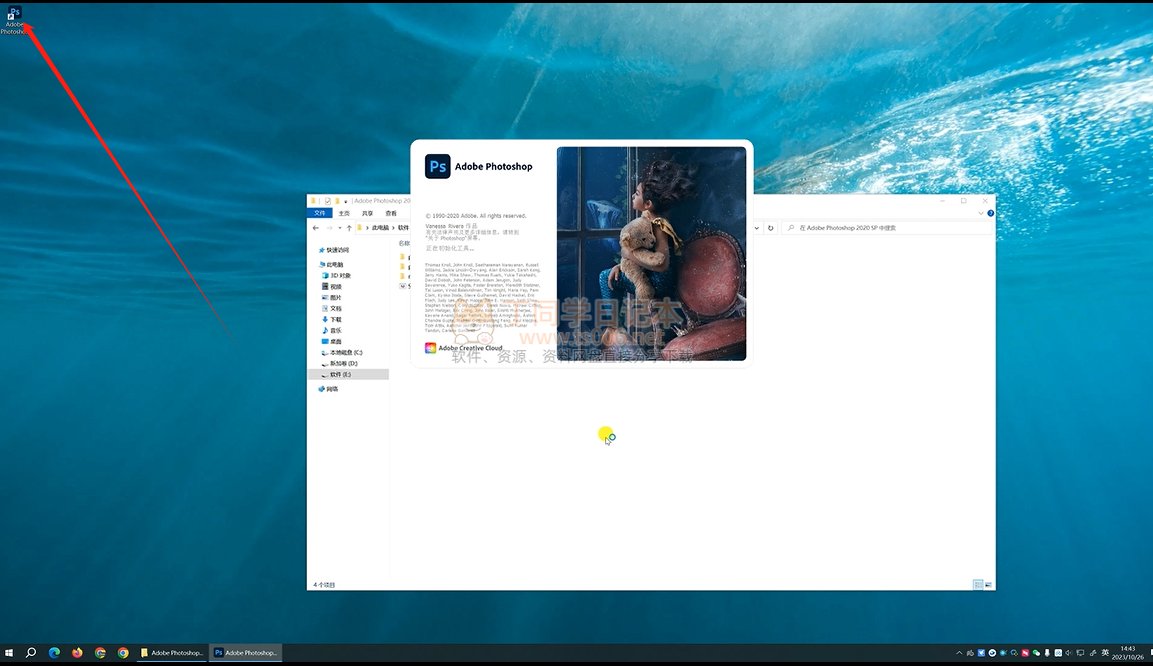Expand the Explorer ribbon chevron
The image size is (1153, 666).
(x=981, y=213)
